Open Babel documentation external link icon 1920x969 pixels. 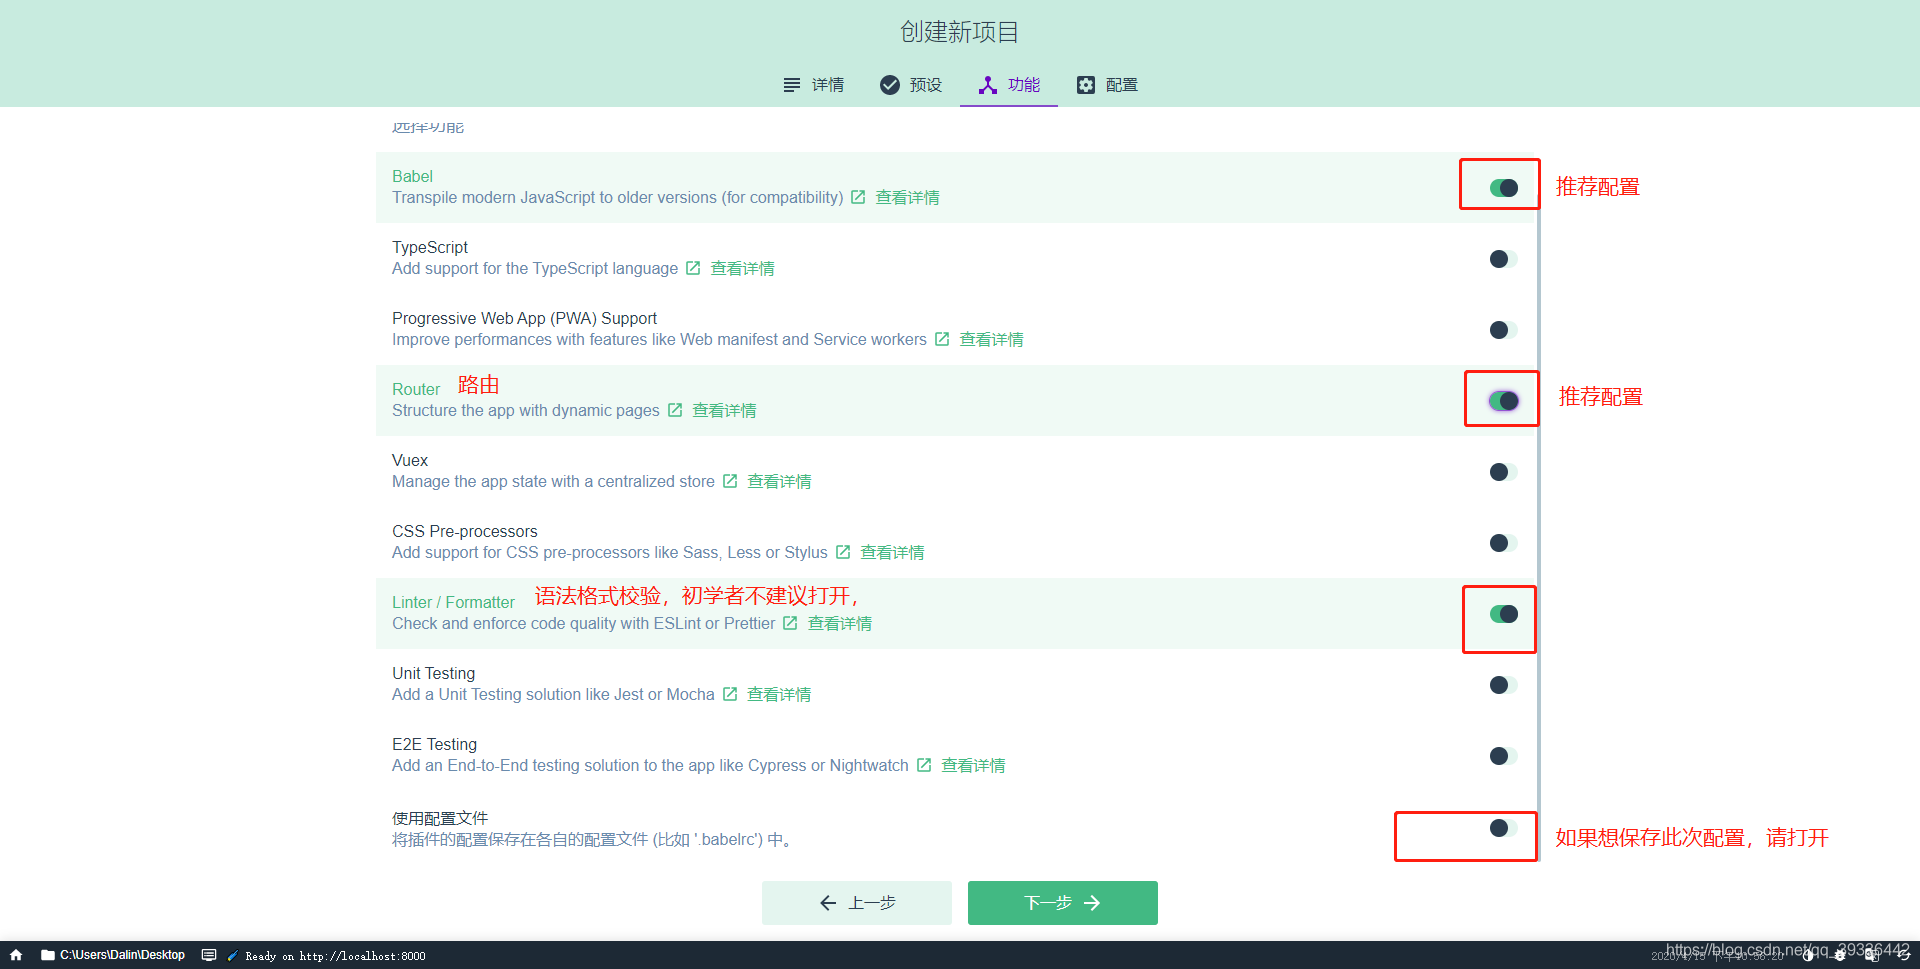pyautogui.click(x=858, y=197)
